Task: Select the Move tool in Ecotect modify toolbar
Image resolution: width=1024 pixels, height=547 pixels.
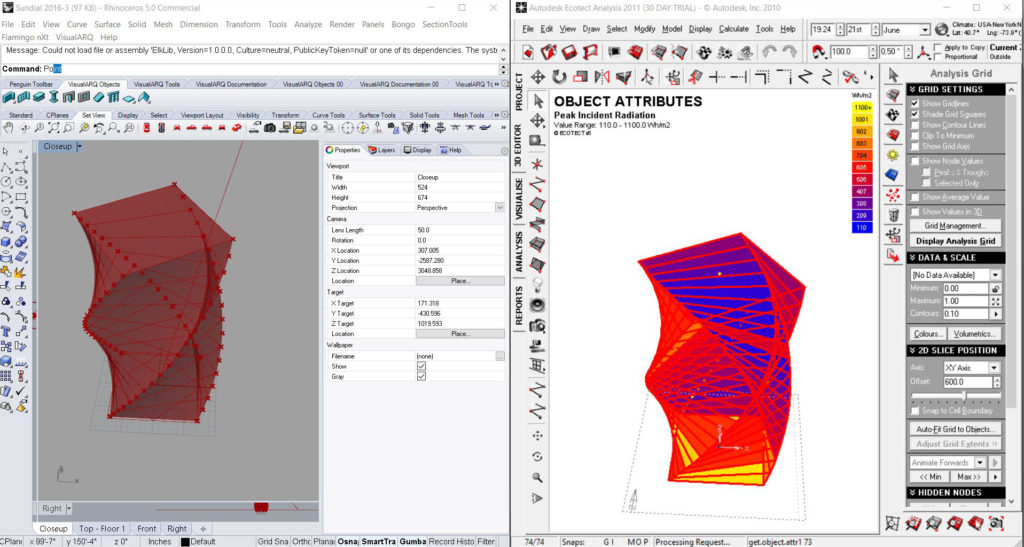Action: coord(537,78)
